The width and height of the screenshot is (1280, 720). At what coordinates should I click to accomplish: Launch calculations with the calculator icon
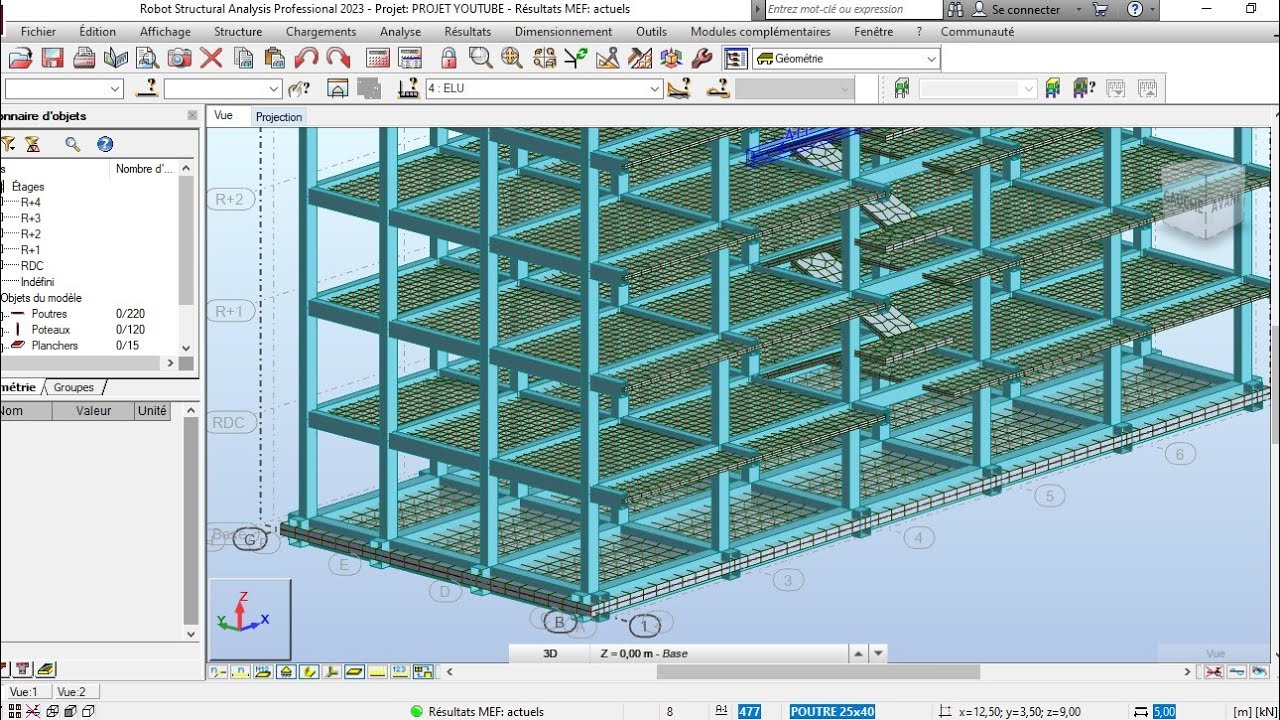tap(378, 58)
